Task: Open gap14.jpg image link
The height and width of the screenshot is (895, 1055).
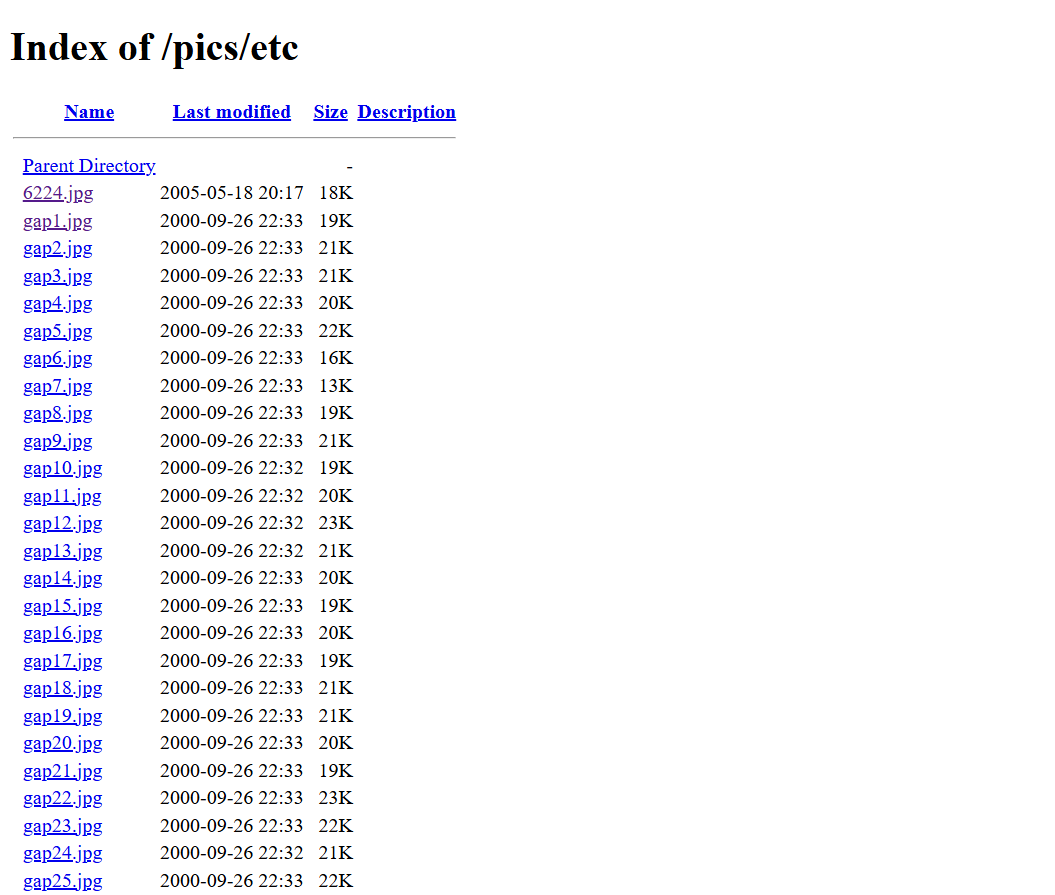Action: coord(62,578)
